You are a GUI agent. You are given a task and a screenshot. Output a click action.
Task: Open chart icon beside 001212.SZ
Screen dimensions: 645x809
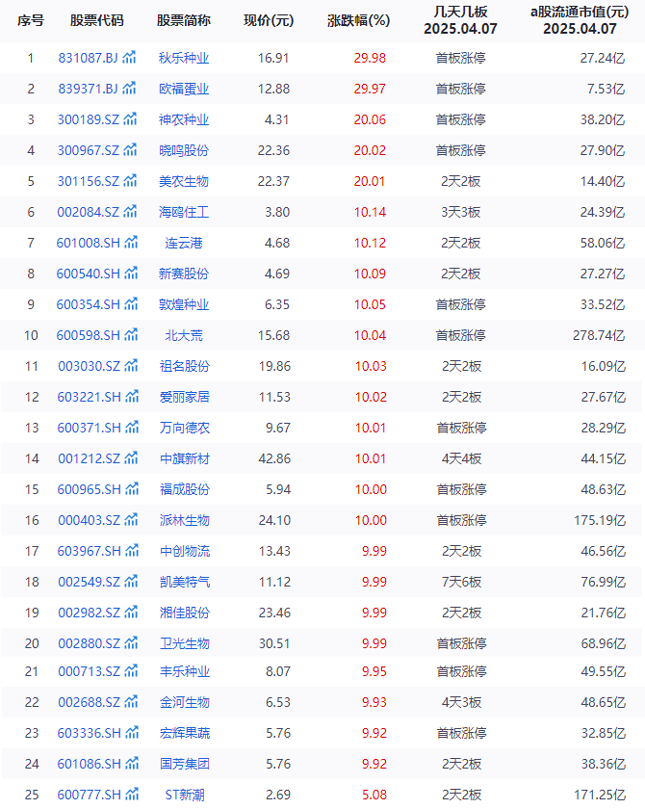pyautogui.click(x=132, y=458)
